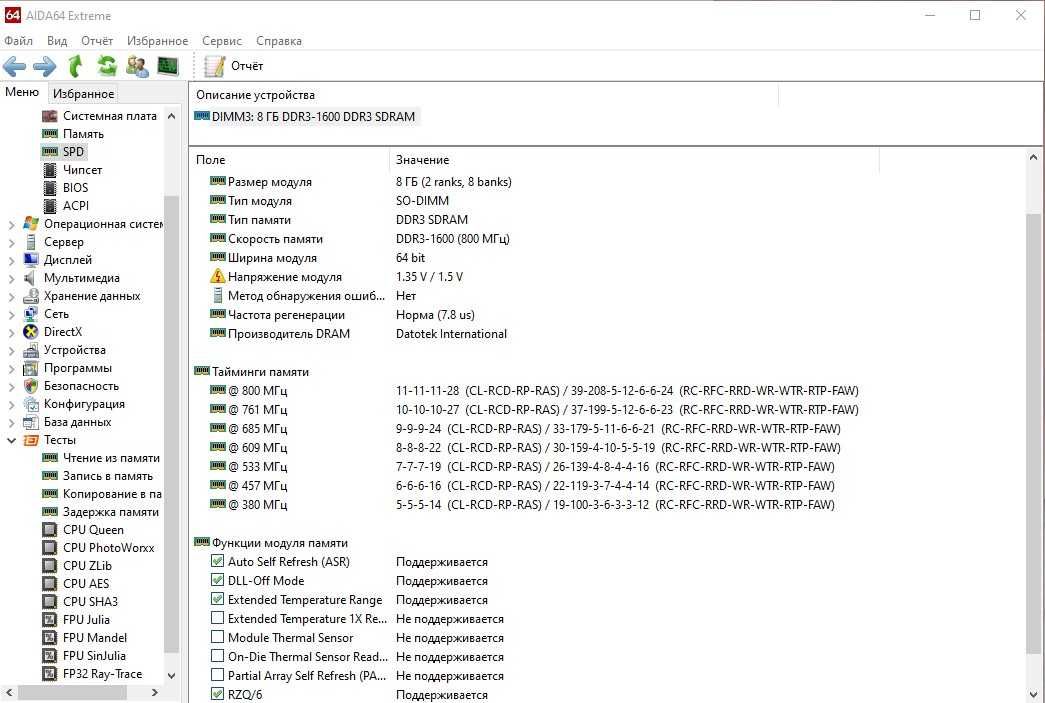Click the CPU AES test icon
The width and height of the screenshot is (1045, 703).
[50, 584]
